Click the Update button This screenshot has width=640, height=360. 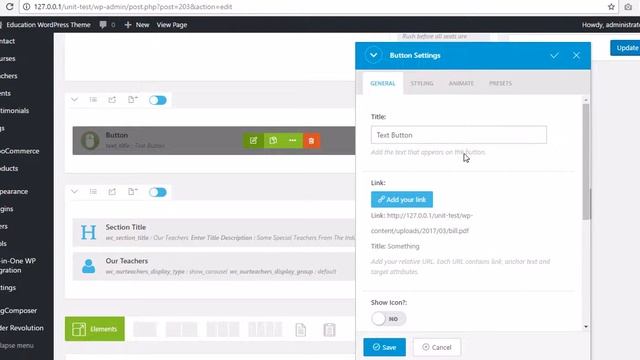pos(625,48)
